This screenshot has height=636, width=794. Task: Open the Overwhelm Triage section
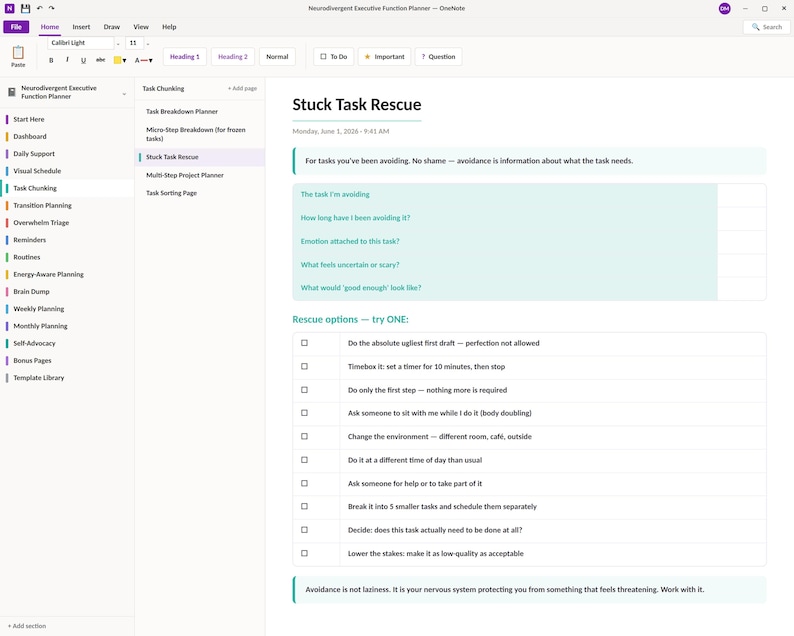(67, 222)
